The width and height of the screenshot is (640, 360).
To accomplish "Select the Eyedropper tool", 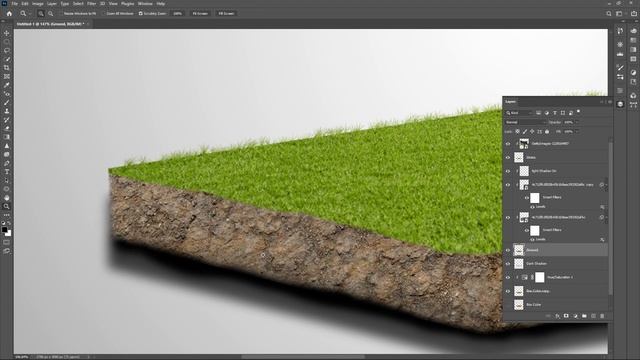I will 7,85.
